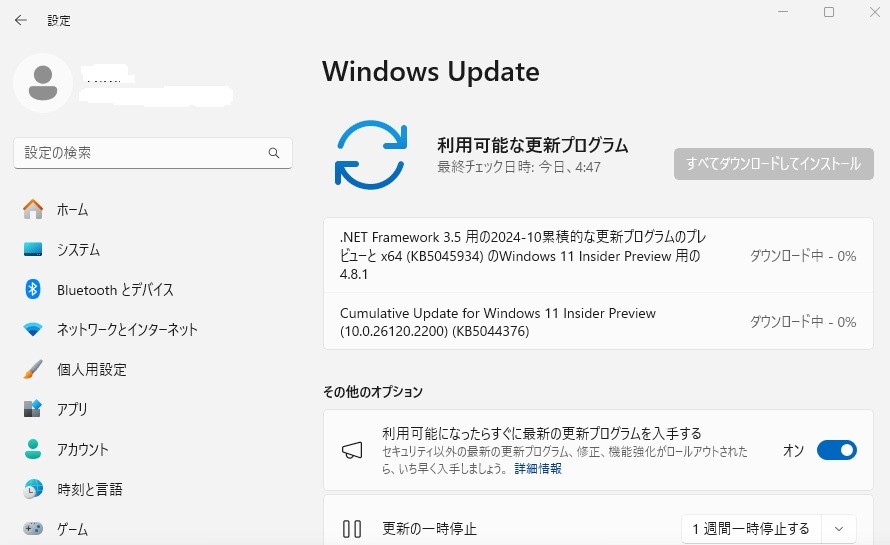Click すべてダウンロードしてインストール button
This screenshot has width=890, height=545.
pos(774,164)
